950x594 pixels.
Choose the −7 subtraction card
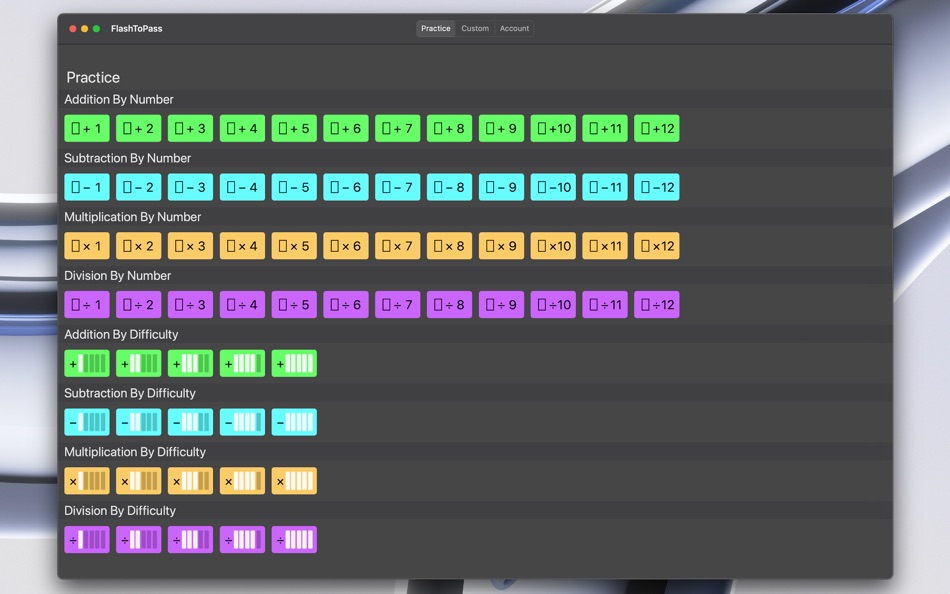[397, 187]
